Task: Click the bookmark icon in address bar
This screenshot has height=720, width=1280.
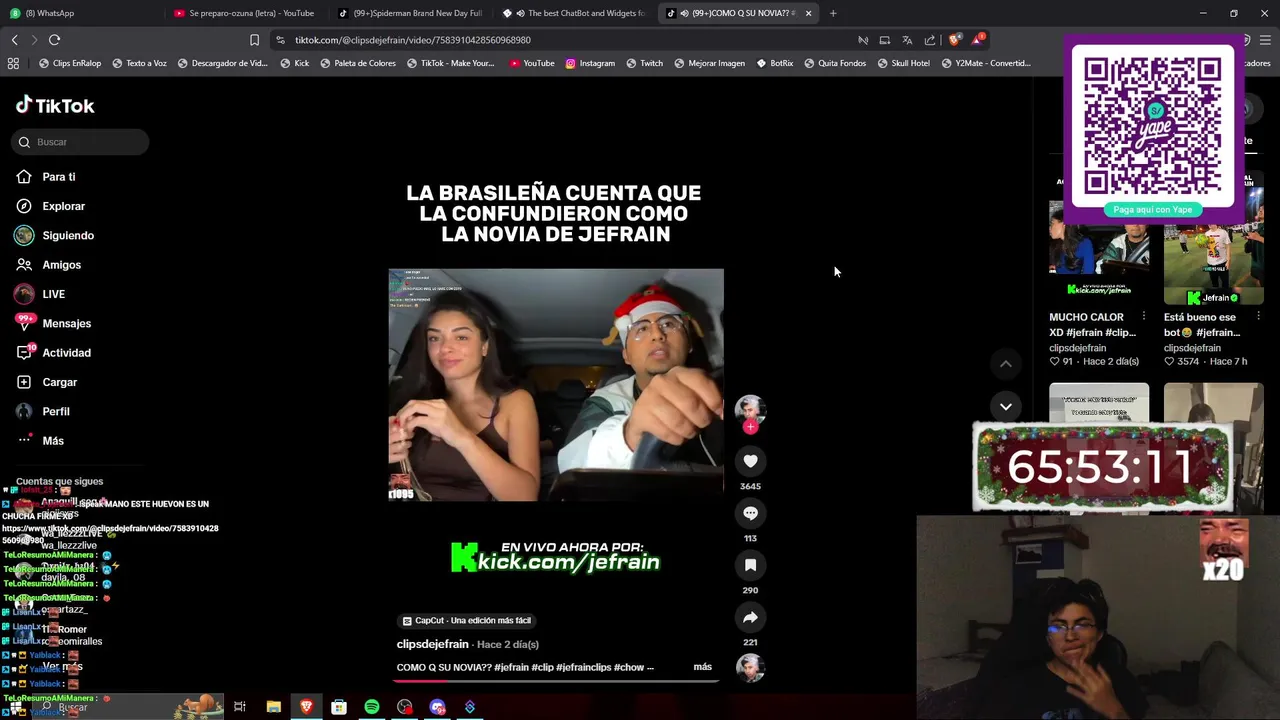Action: [x=254, y=40]
